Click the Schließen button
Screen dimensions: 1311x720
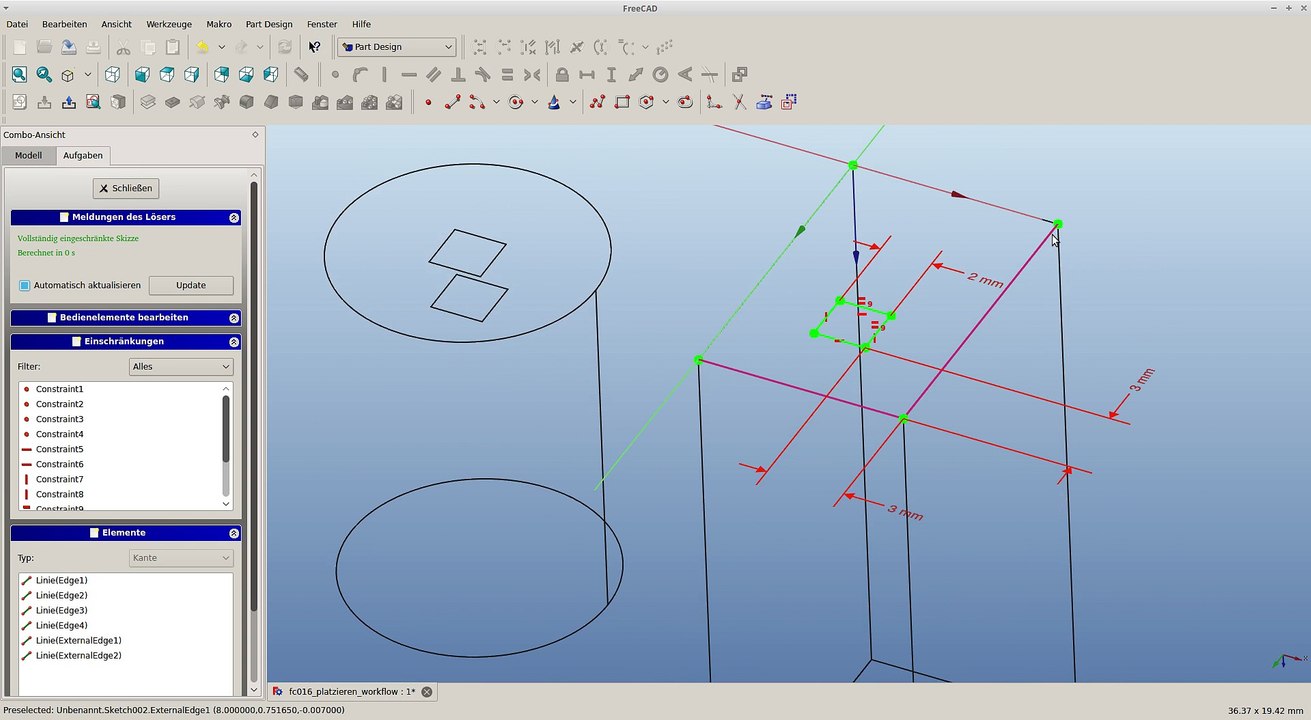point(126,188)
